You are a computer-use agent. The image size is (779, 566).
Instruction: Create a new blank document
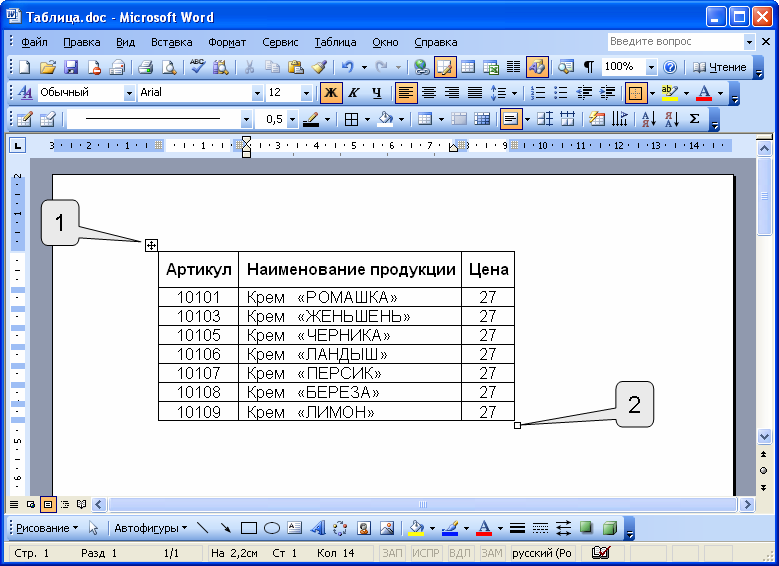point(24,67)
